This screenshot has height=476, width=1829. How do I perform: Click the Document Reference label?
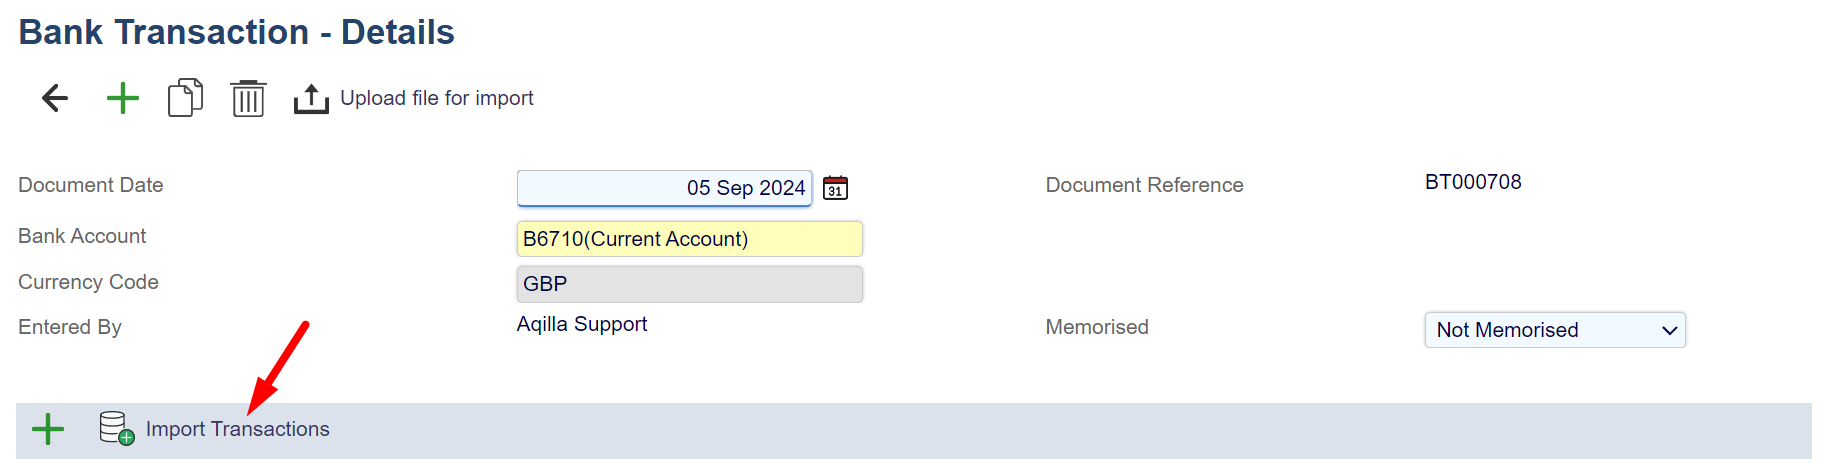(x=1144, y=185)
